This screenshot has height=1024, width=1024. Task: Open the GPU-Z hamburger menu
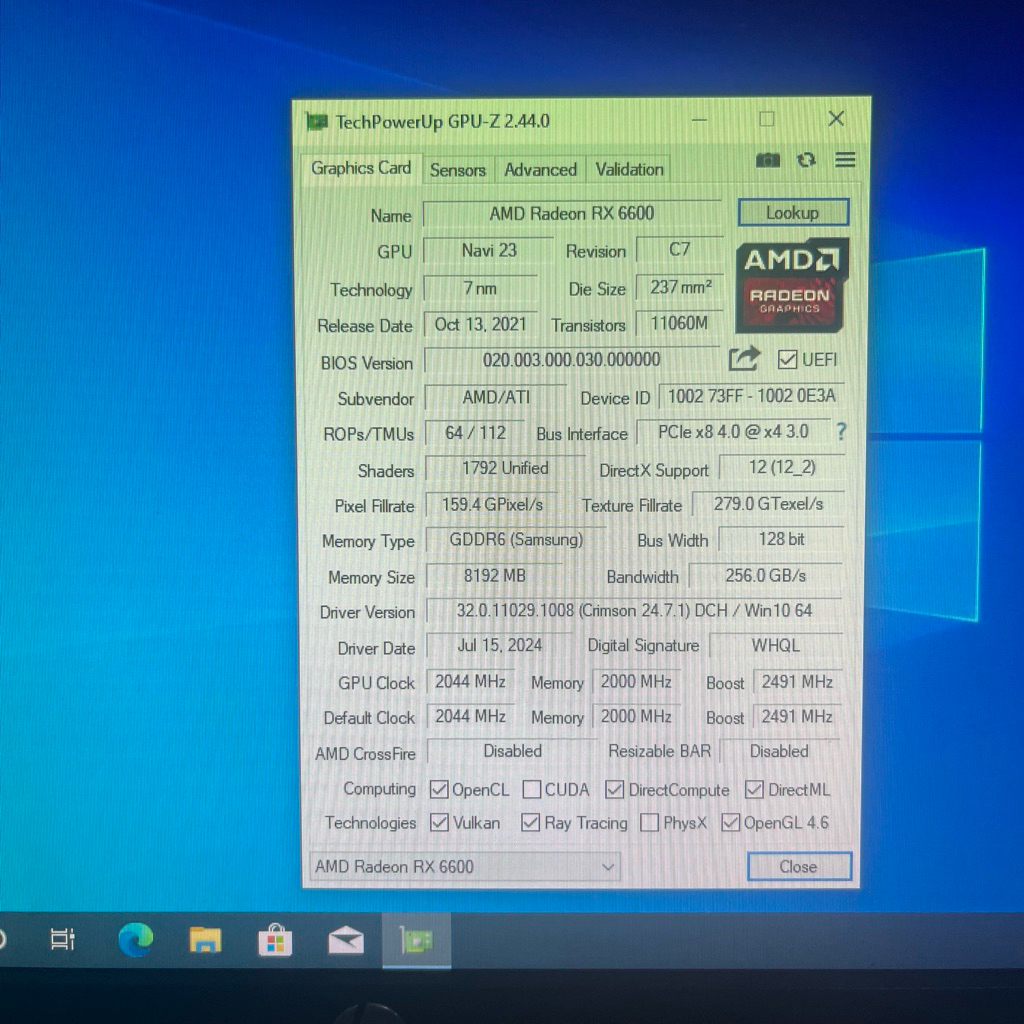point(845,160)
